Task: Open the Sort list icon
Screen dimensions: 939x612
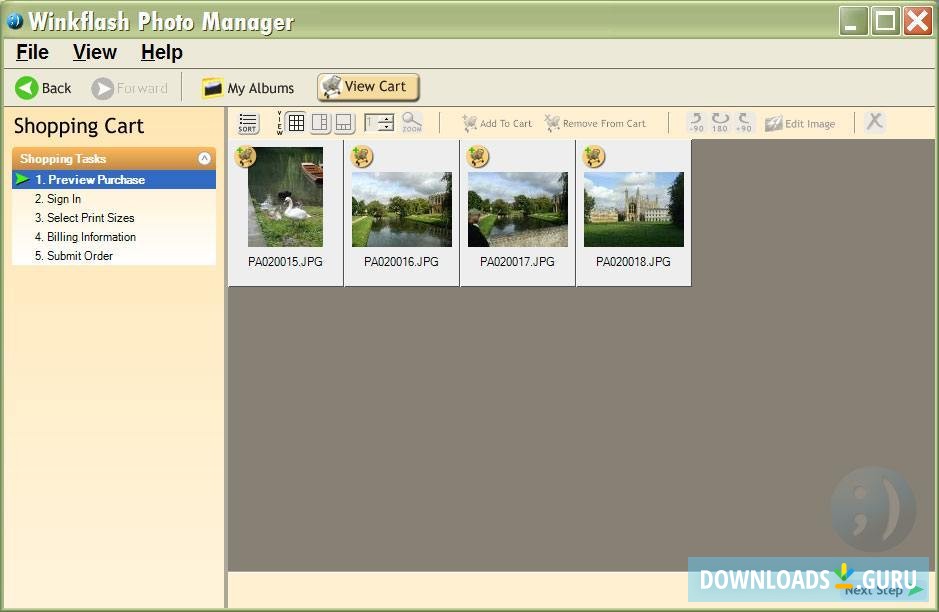Action: point(248,123)
